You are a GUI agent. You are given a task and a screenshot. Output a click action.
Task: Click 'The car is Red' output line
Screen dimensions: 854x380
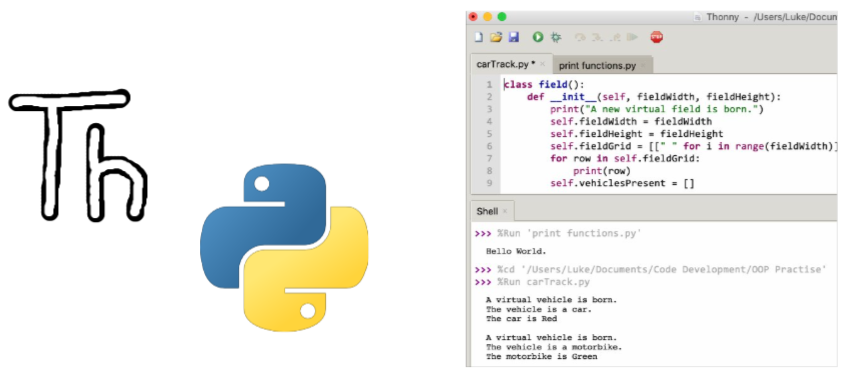pos(521,319)
